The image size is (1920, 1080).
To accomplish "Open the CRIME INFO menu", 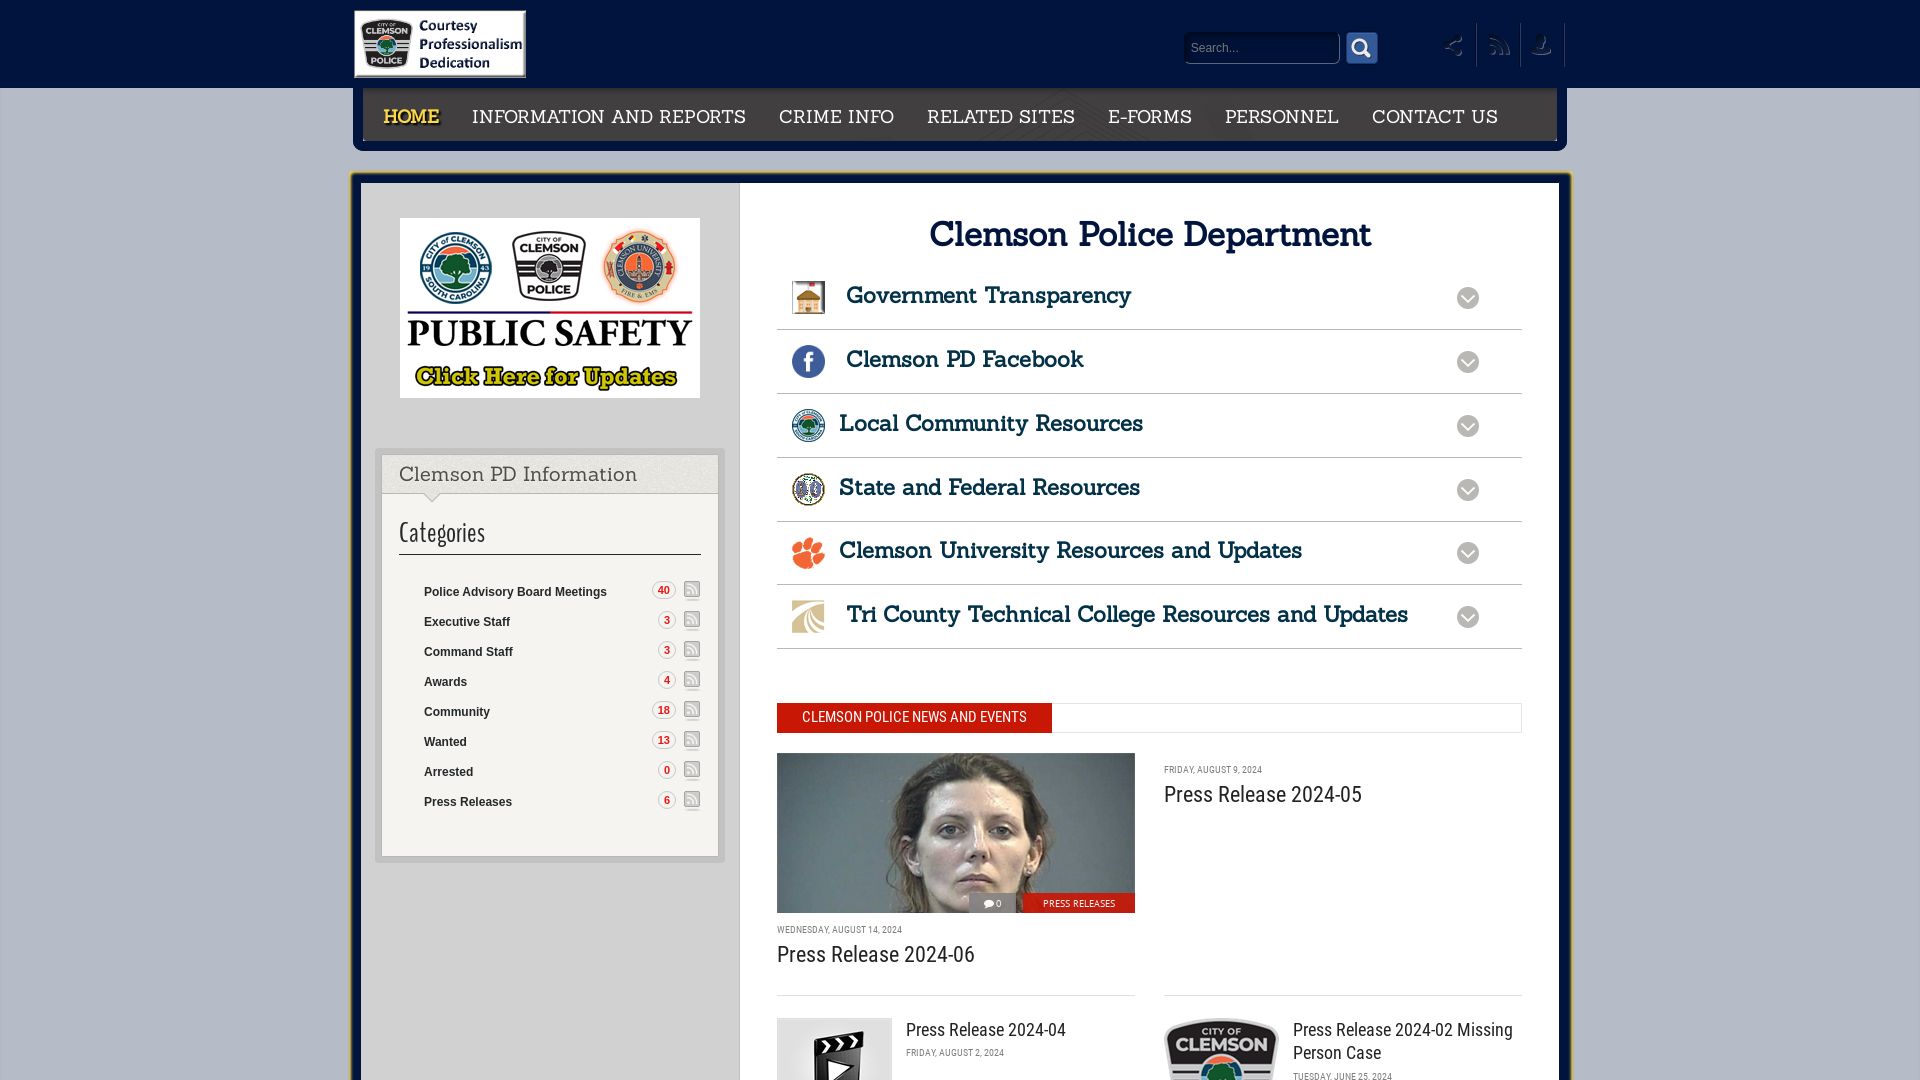I will coord(836,116).
